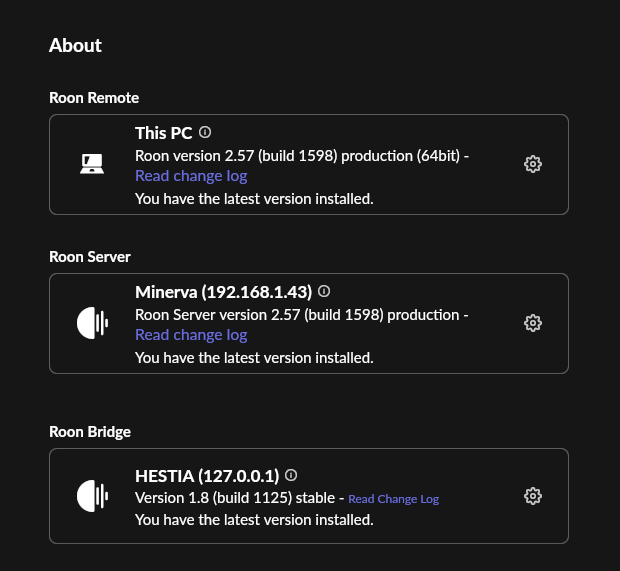Click the Version 1.8 (build 1125) stable text
The image size is (620, 571).
pos(235,498)
